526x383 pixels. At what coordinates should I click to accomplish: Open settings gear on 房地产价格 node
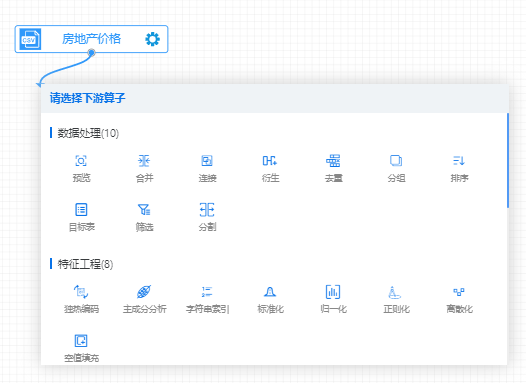pyautogui.click(x=153, y=39)
